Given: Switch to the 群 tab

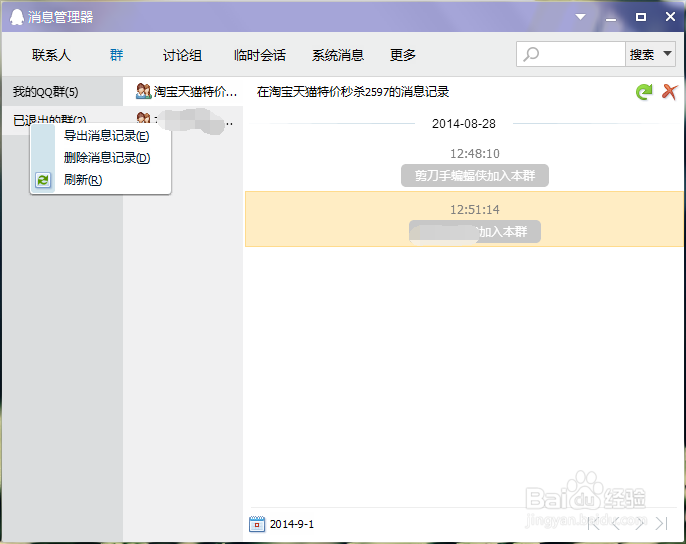Looking at the screenshot, I should tap(116, 55).
